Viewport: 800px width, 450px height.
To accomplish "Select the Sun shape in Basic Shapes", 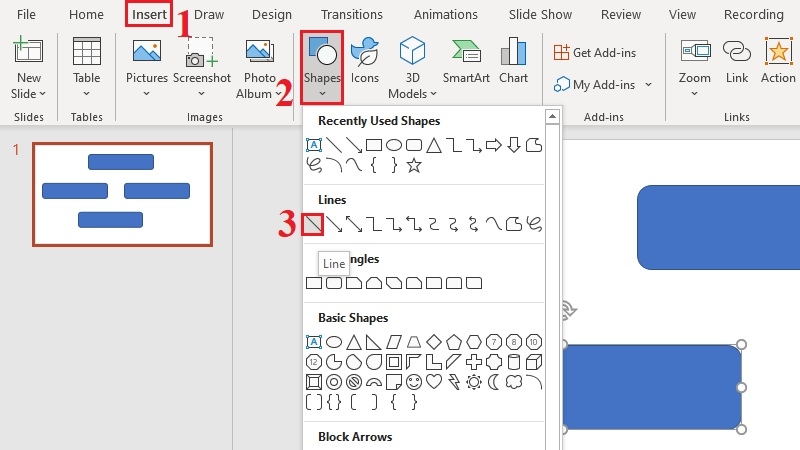I will click(x=473, y=382).
